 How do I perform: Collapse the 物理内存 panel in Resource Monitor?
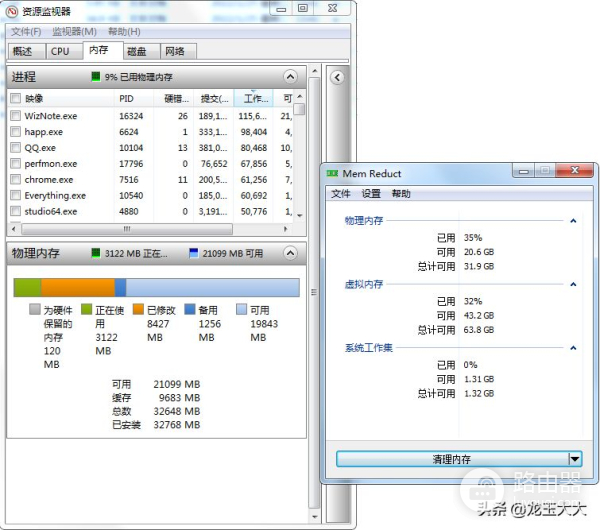[290, 254]
